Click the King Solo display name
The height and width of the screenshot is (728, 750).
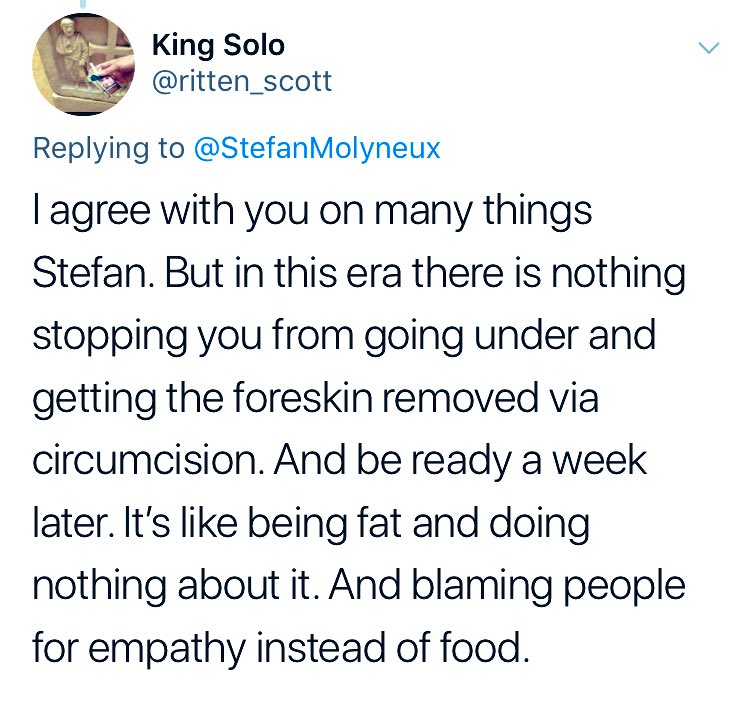click(218, 45)
